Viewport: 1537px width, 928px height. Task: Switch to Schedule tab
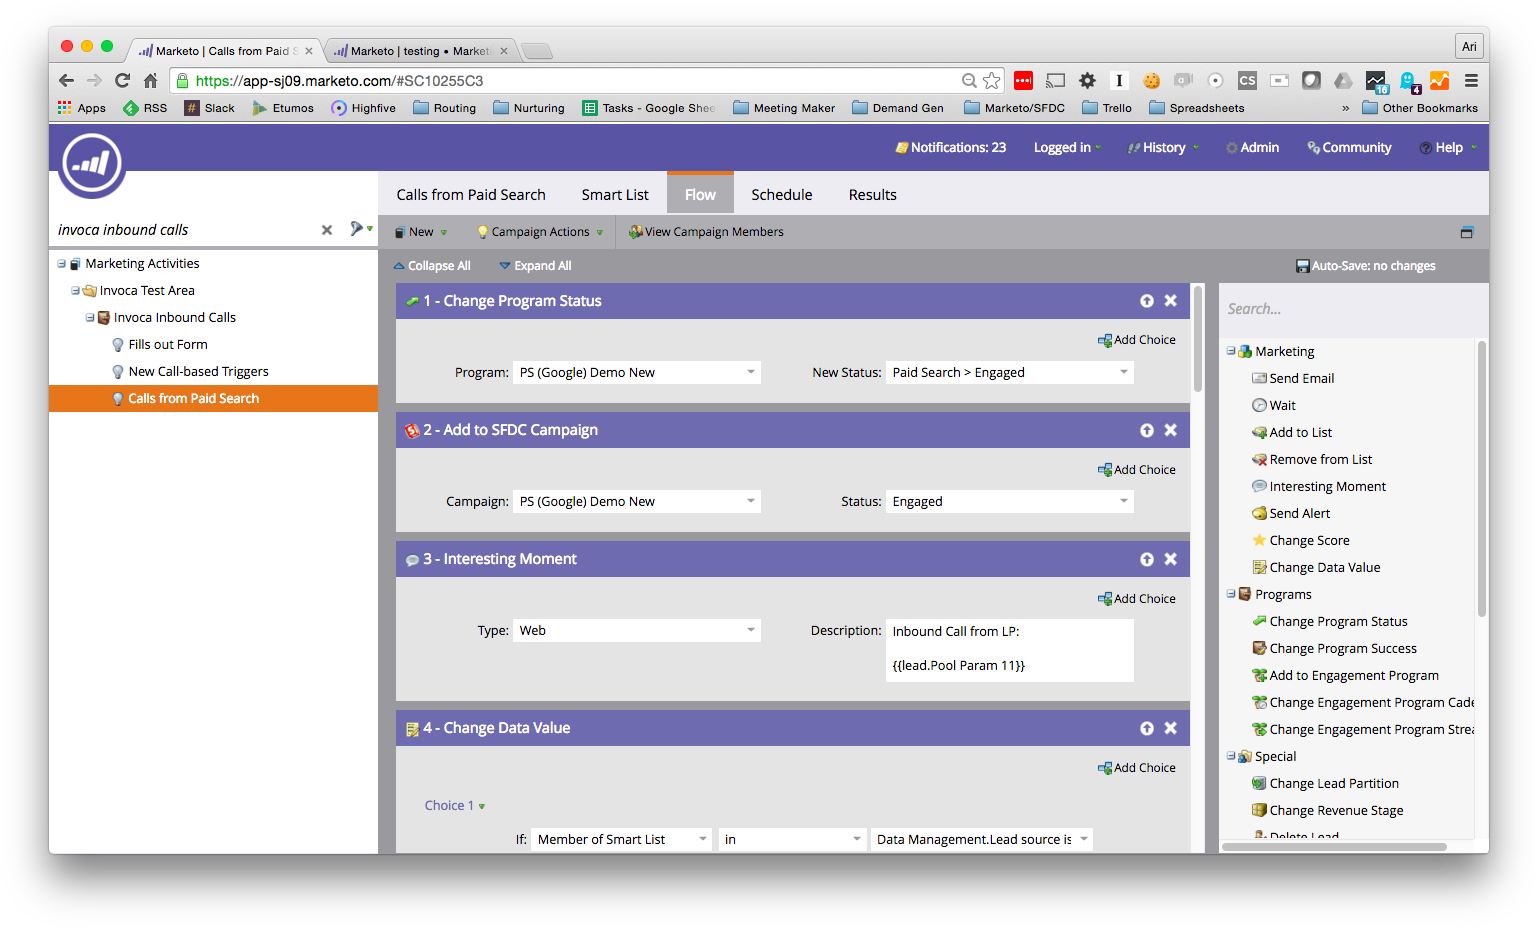(x=782, y=195)
